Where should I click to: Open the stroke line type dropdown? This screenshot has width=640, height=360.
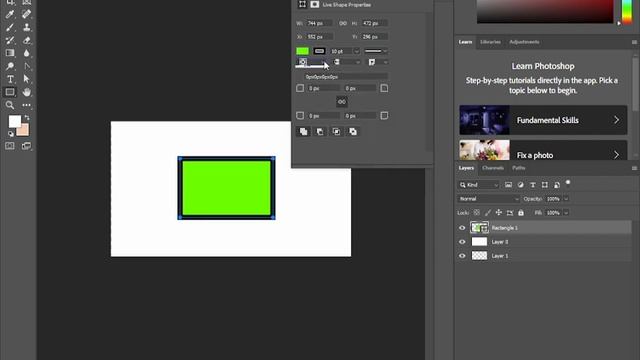376,51
